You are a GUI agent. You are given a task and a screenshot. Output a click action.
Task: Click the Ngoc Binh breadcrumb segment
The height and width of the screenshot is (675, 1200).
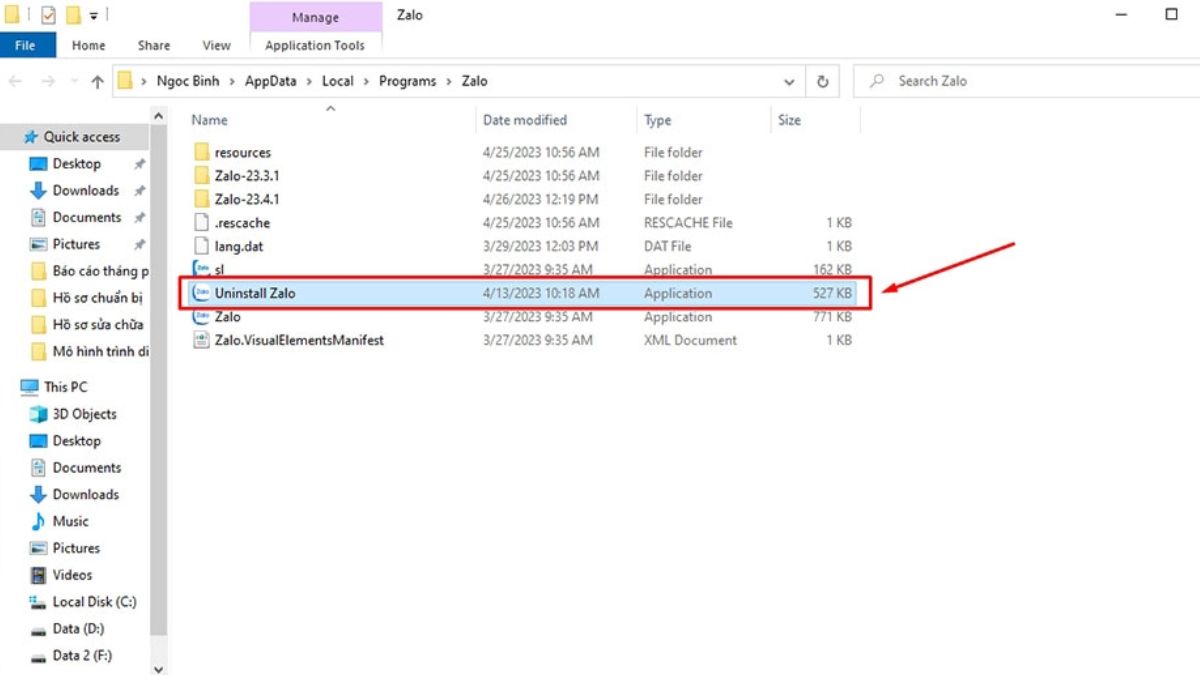pyautogui.click(x=188, y=81)
